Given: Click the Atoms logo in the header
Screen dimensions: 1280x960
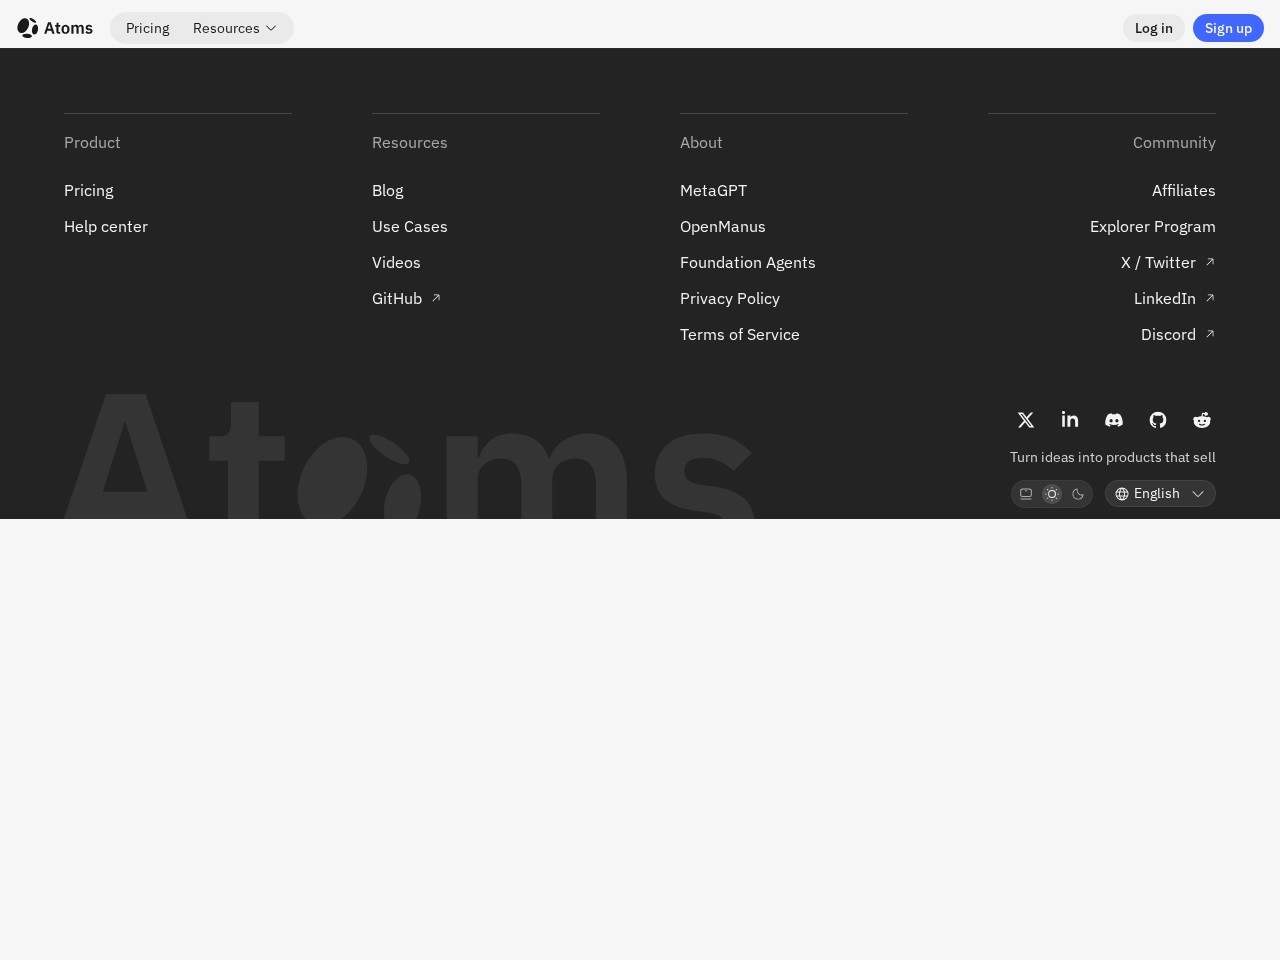Looking at the screenshot, I should 54,28.
